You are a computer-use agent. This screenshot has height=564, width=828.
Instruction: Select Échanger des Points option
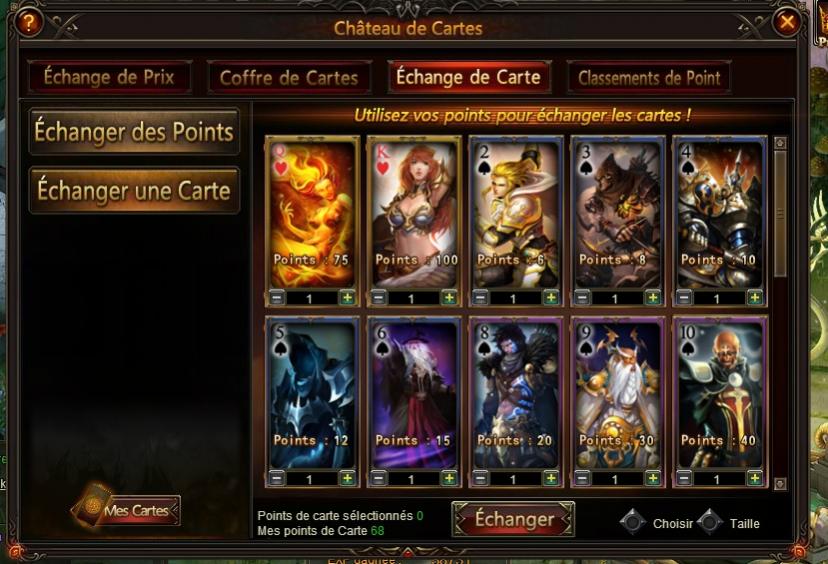[x=134, y=131]
